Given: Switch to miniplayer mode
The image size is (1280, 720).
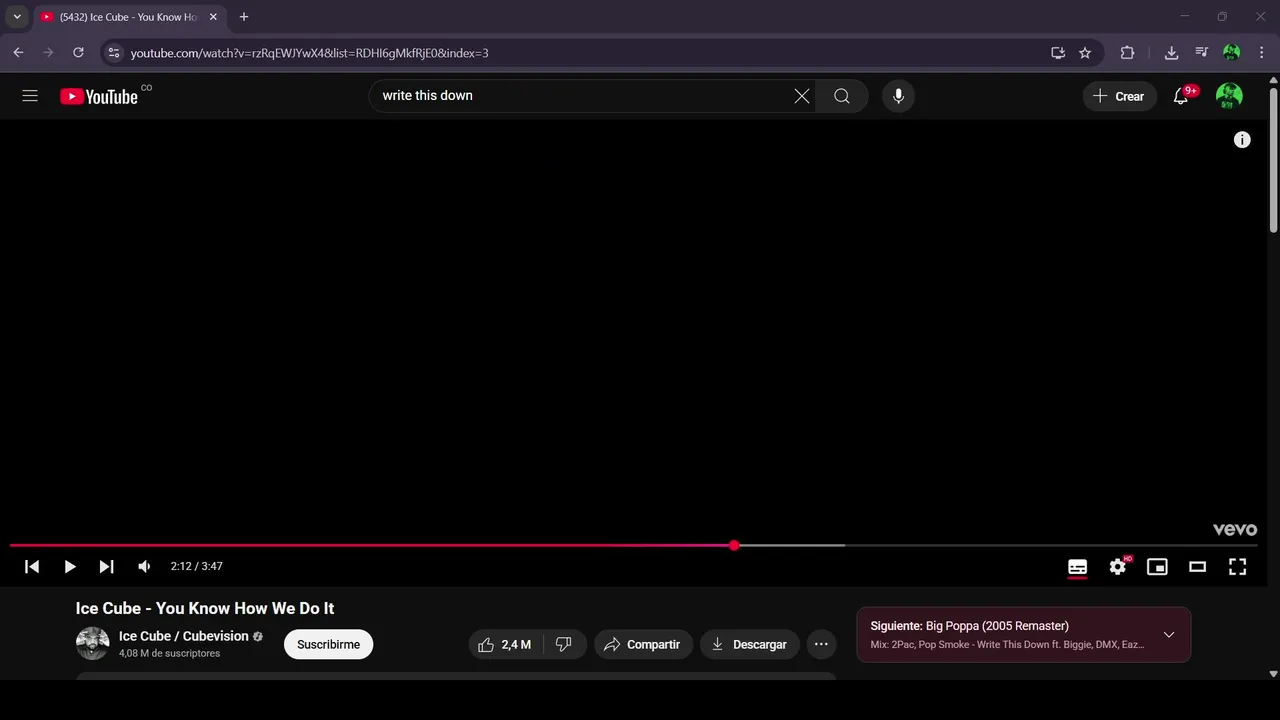Looking at the screenshot, I should click(x=1157, y=567).
